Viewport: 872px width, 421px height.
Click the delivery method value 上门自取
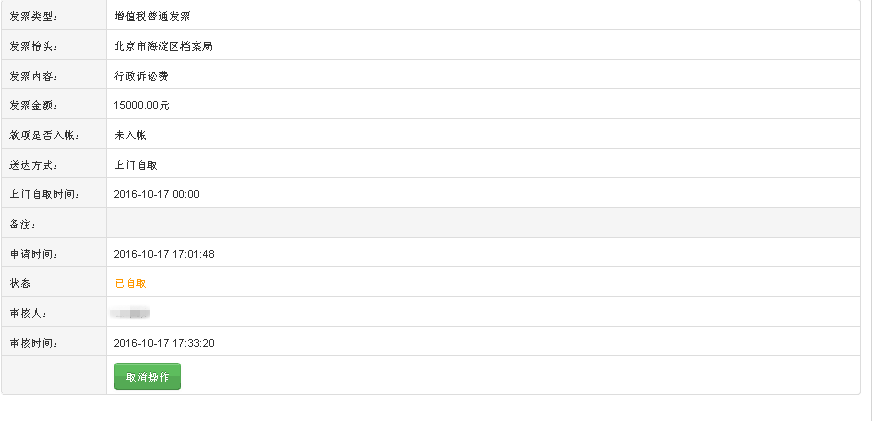click(136, 165)
